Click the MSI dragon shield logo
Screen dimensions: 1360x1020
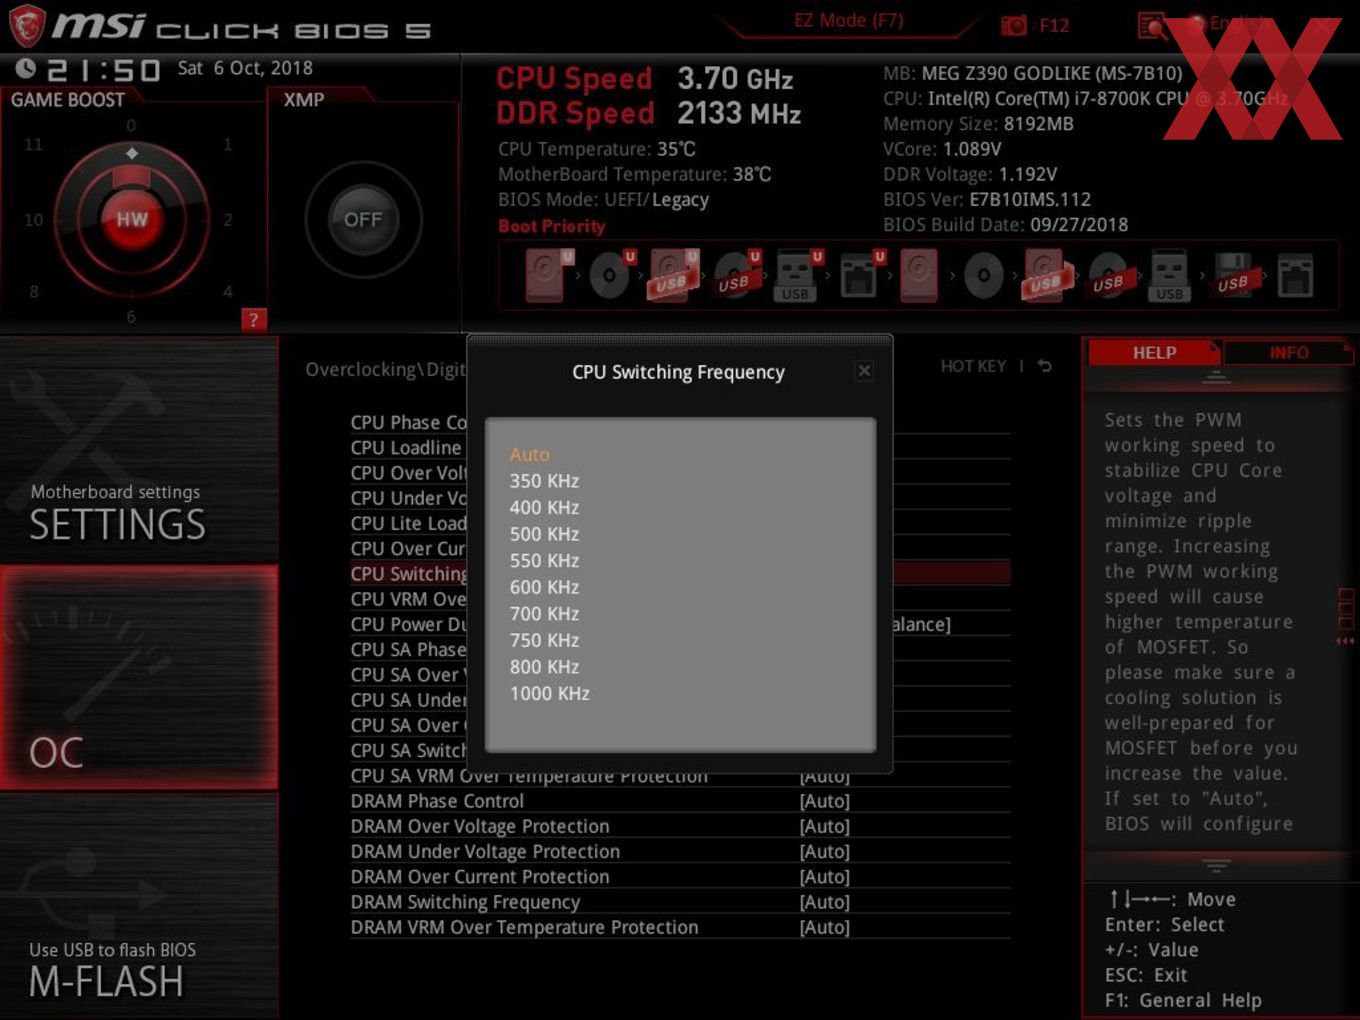(26, 25)
